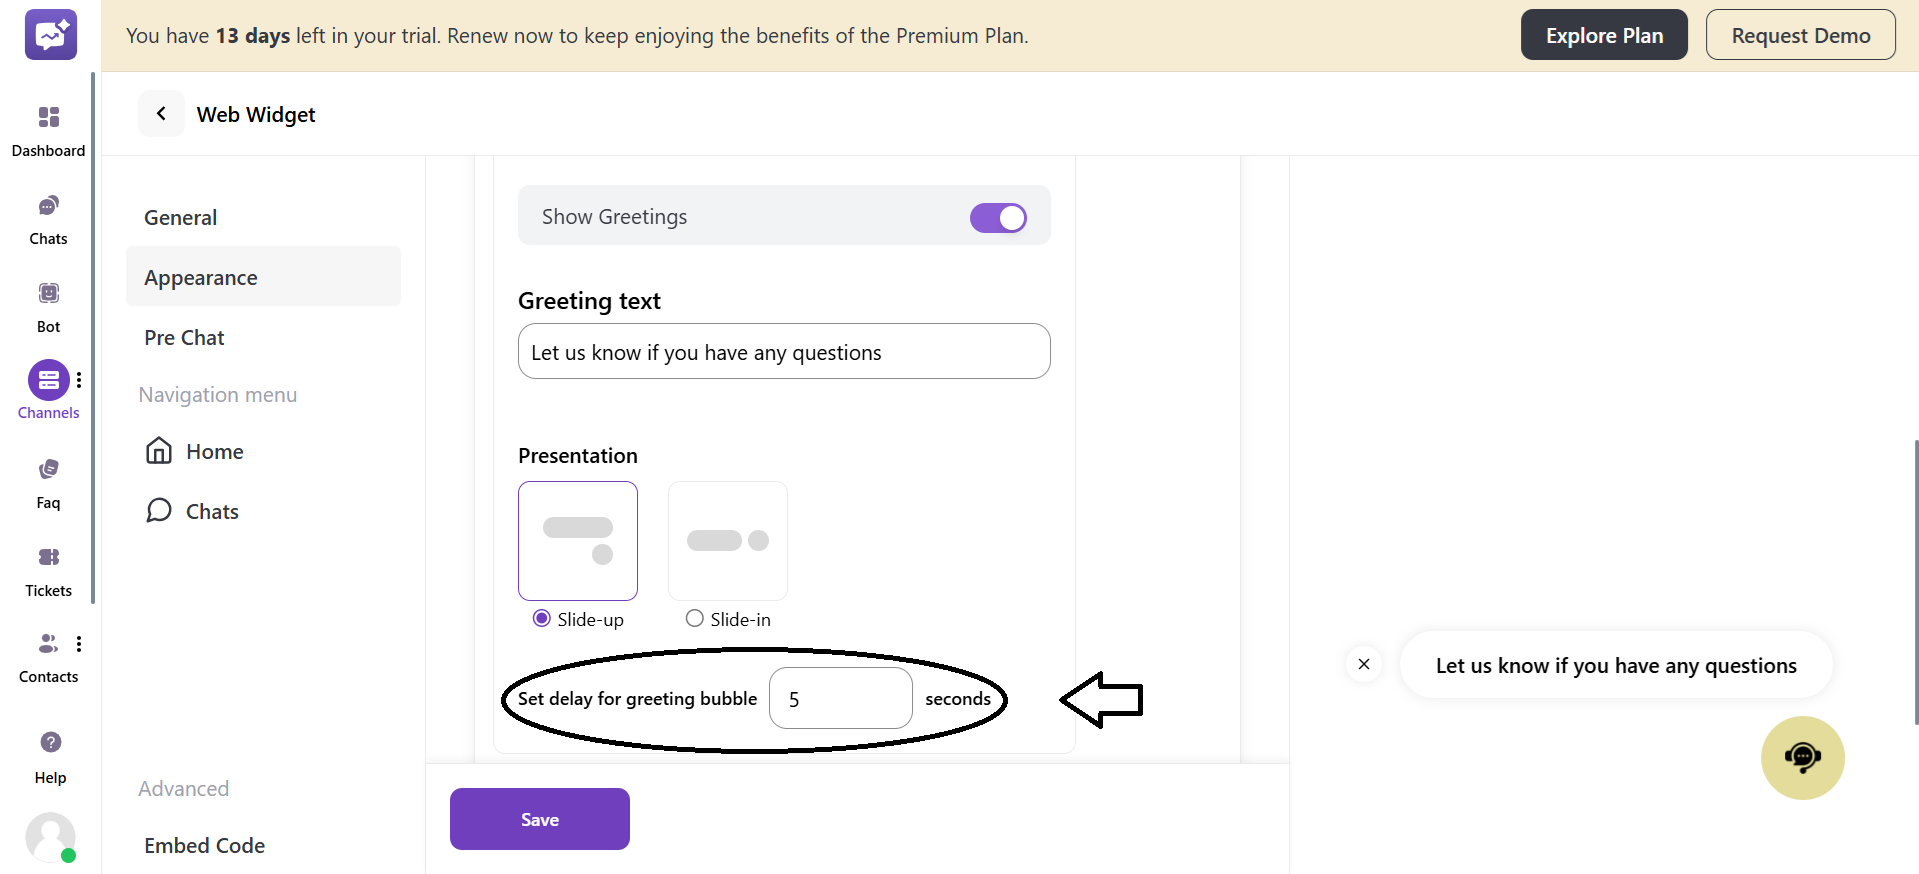Open Contacts in the sidebar
This screenshot has width=1919, height=874.
47,644
